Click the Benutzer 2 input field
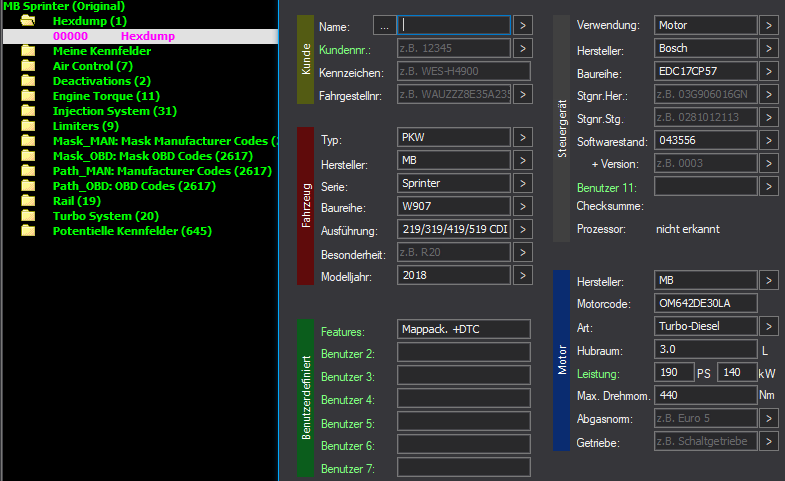The height and width of the screenshot is (481, 785). pos(464,352)
